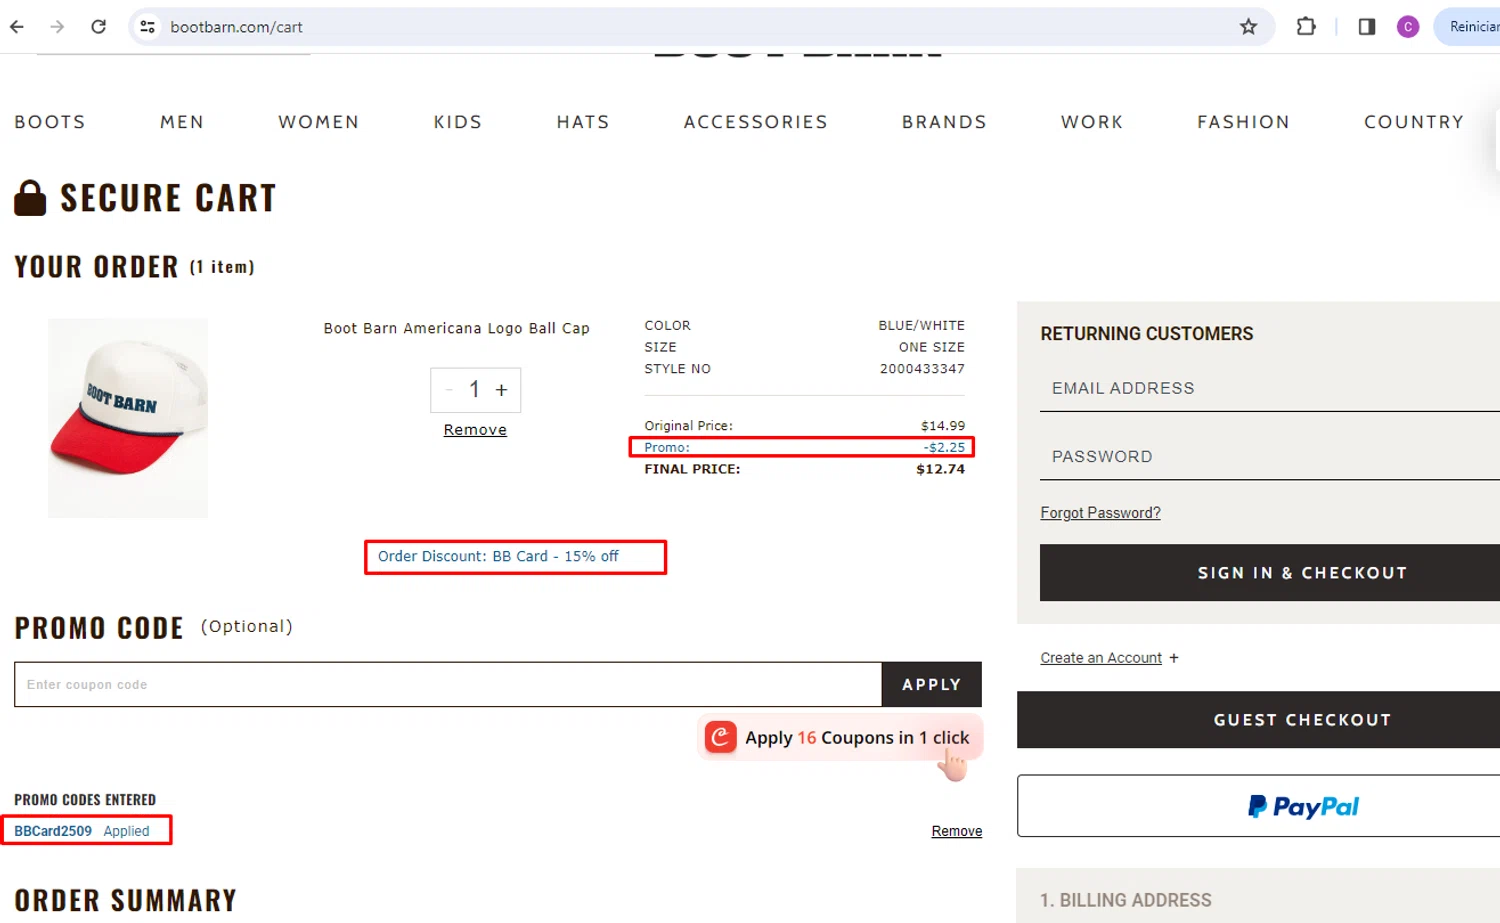
Task: Click the FINAL PRICE $12.74 value
Action: point(940,469)
